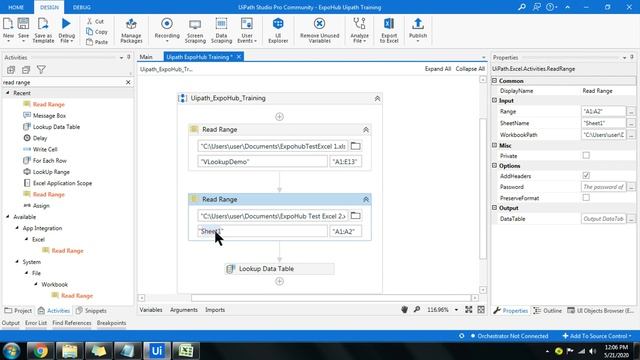Edit the "A1:E13" range field
Image resolution: width=640 pixels, height=360 pixels.
pyautogui.click(x=345, y=162)
